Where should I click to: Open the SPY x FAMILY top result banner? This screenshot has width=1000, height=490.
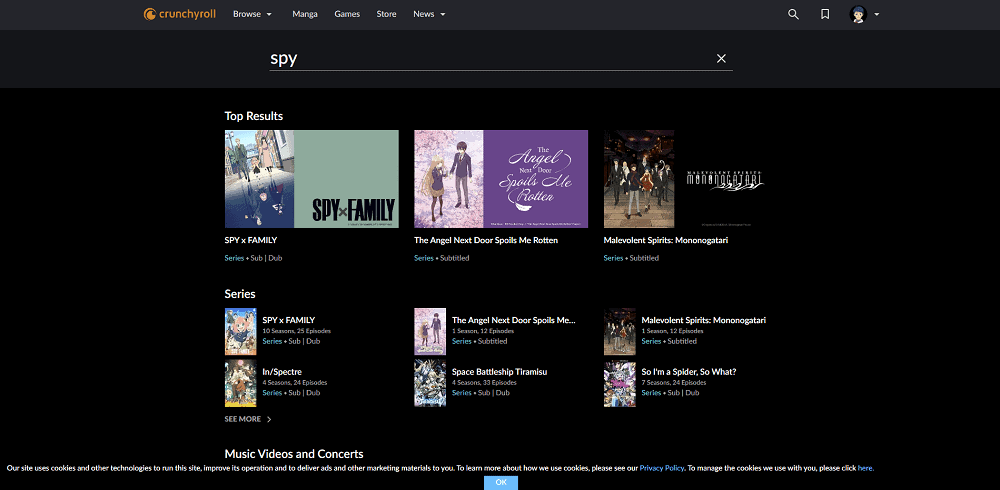[312, 179]
